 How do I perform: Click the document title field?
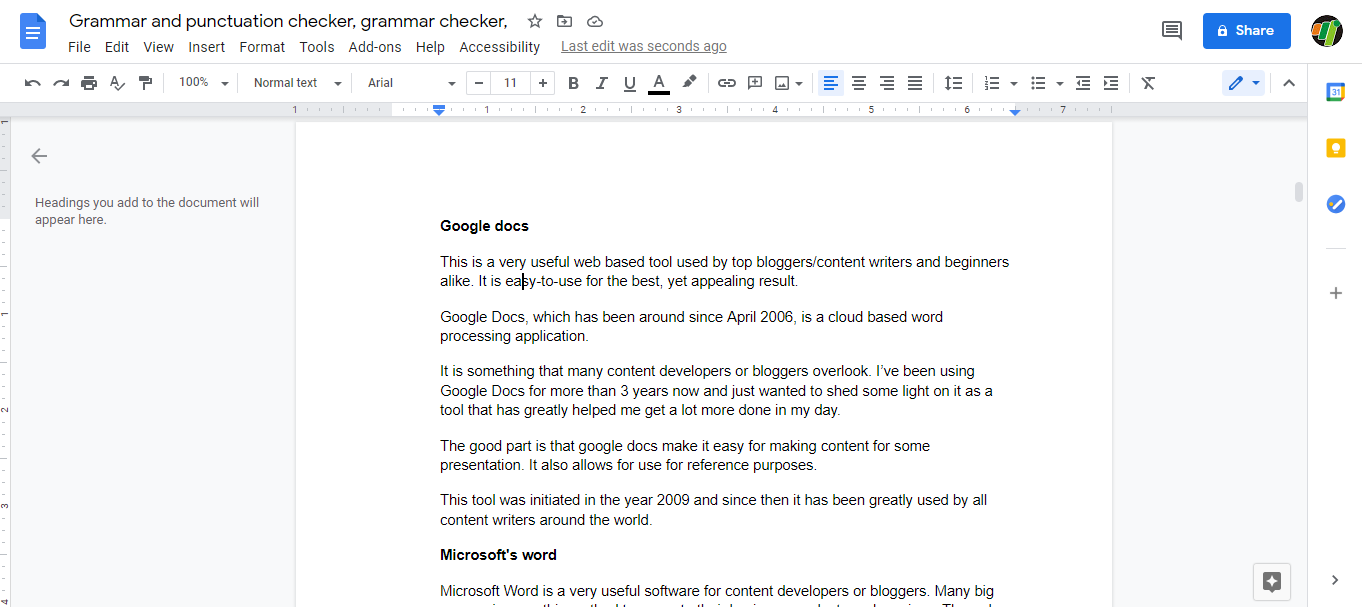coord(289,21)
